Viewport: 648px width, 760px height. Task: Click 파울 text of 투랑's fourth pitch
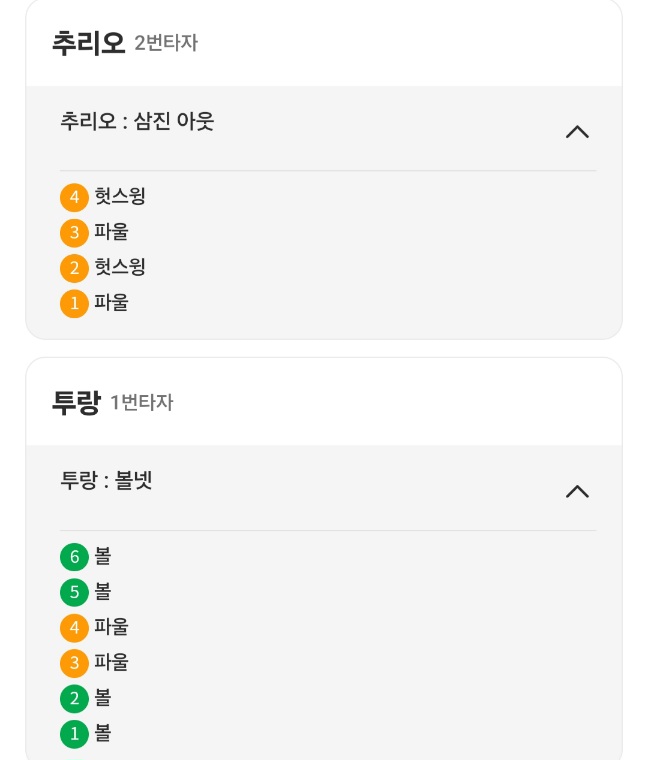[112, 627]
